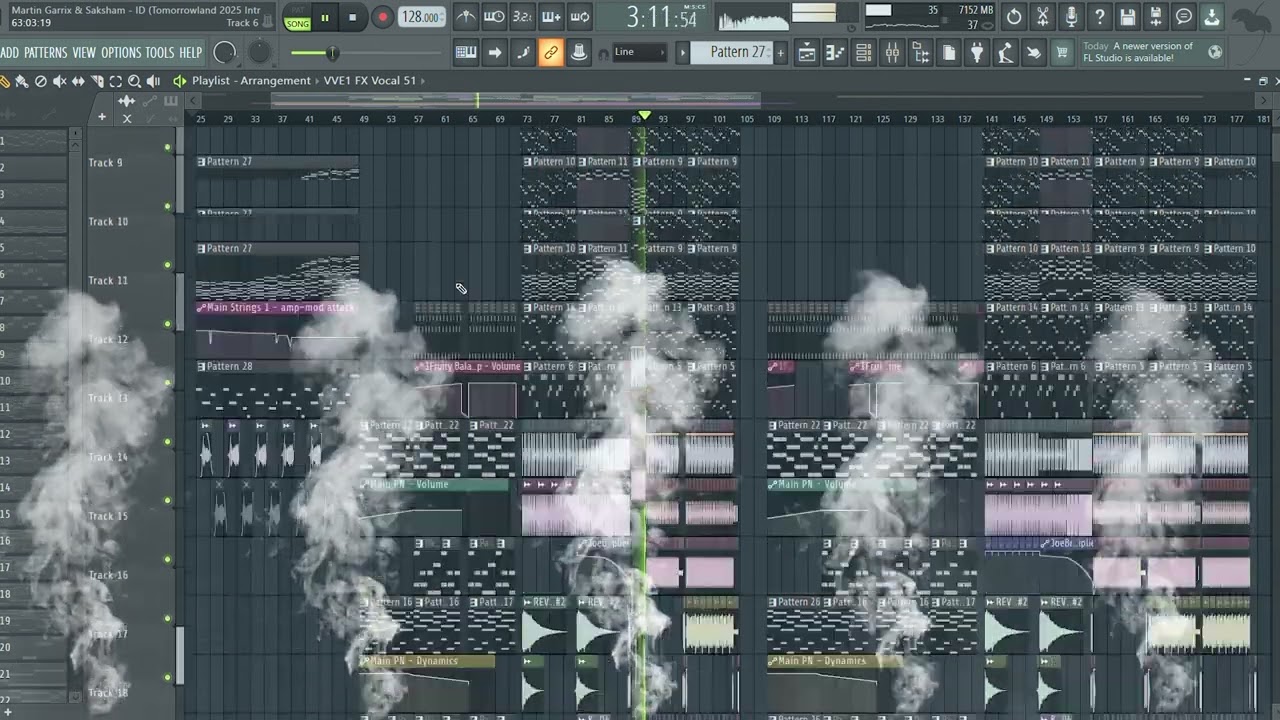Click the red record button
This screenshot has width=1280, height=720.
pos(382,17)
